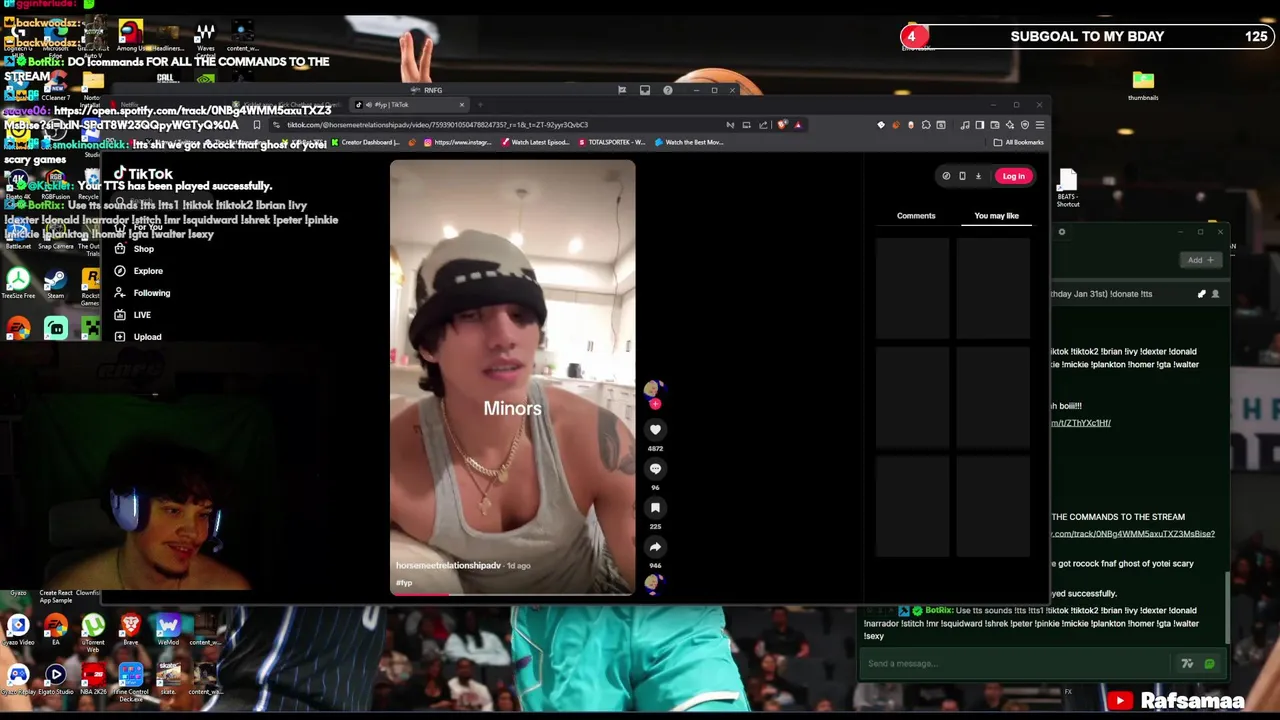Open TreeSize Free desktop shortcut
The height and width of the screenshot is (720, 1280).
pos(18,281)
